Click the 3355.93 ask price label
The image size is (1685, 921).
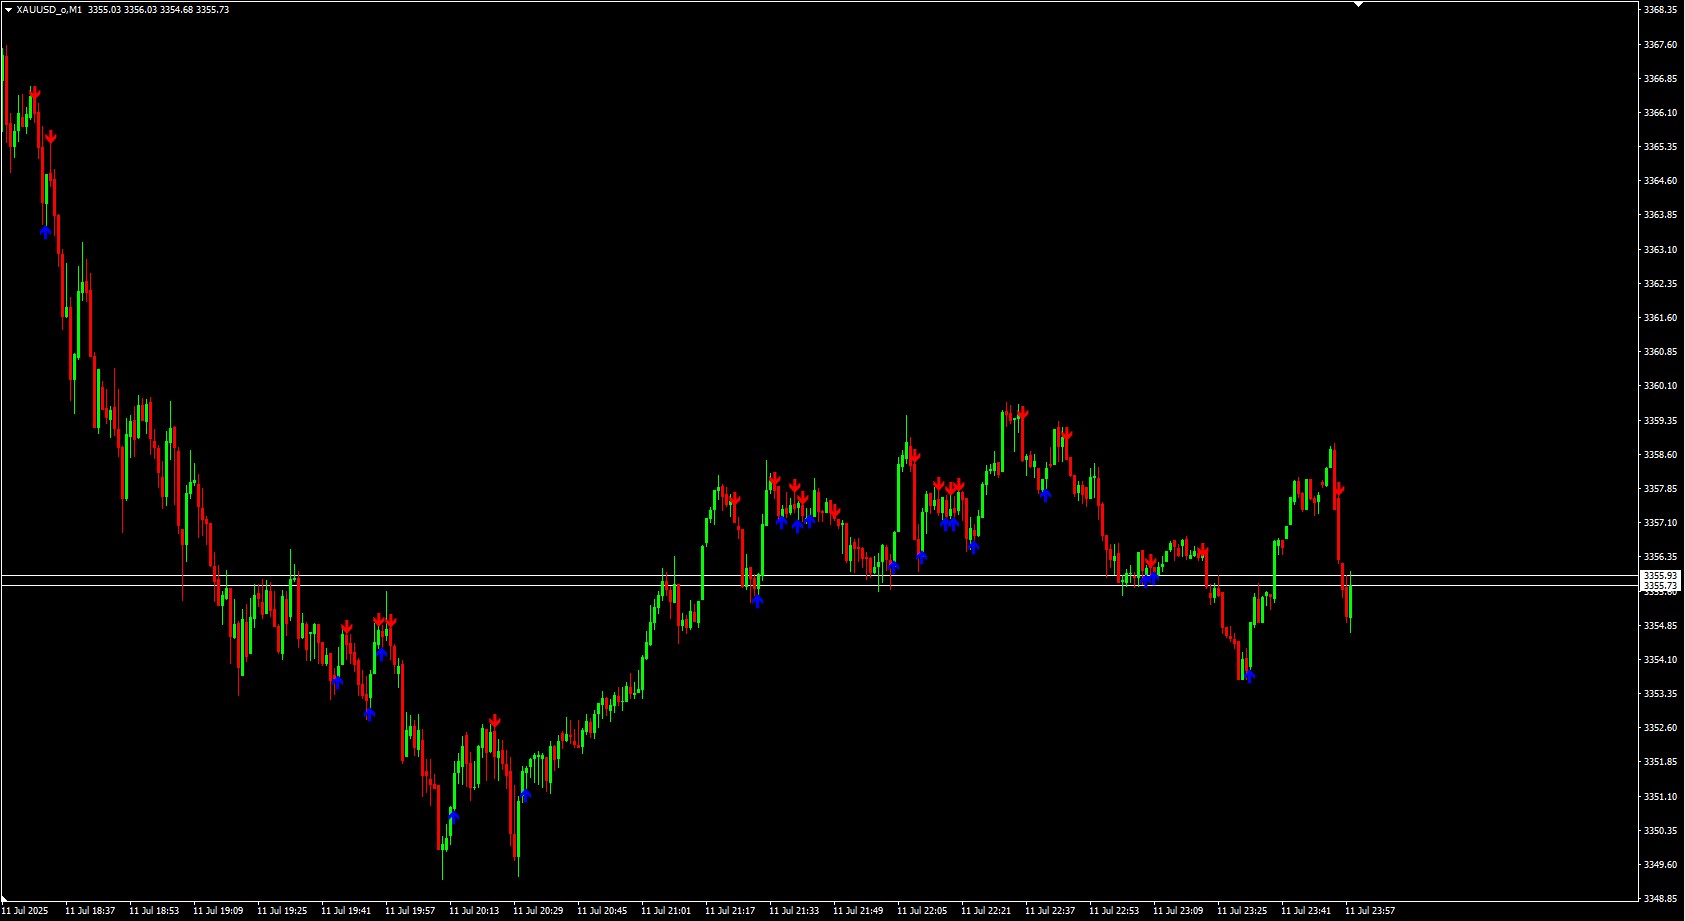tap(1660, 576)
